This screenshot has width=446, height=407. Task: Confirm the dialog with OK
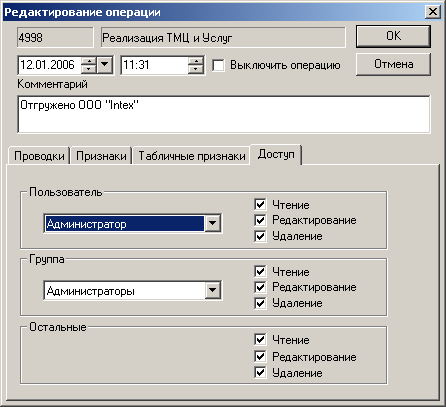393,36
